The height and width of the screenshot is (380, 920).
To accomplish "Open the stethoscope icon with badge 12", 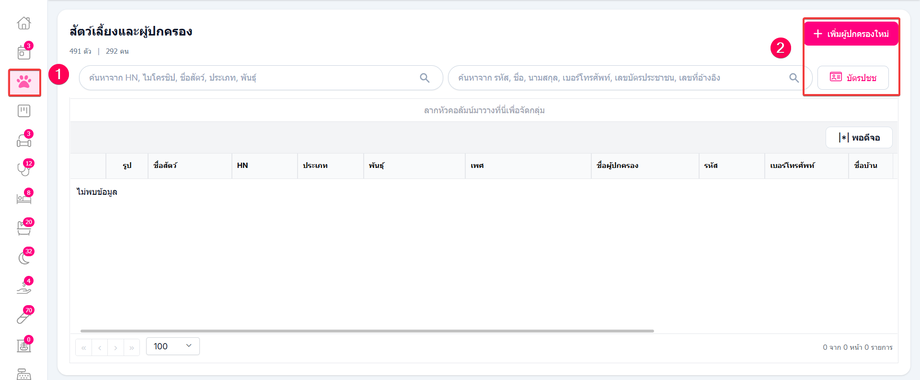I will pyautogui.click(x=24, y=169).
